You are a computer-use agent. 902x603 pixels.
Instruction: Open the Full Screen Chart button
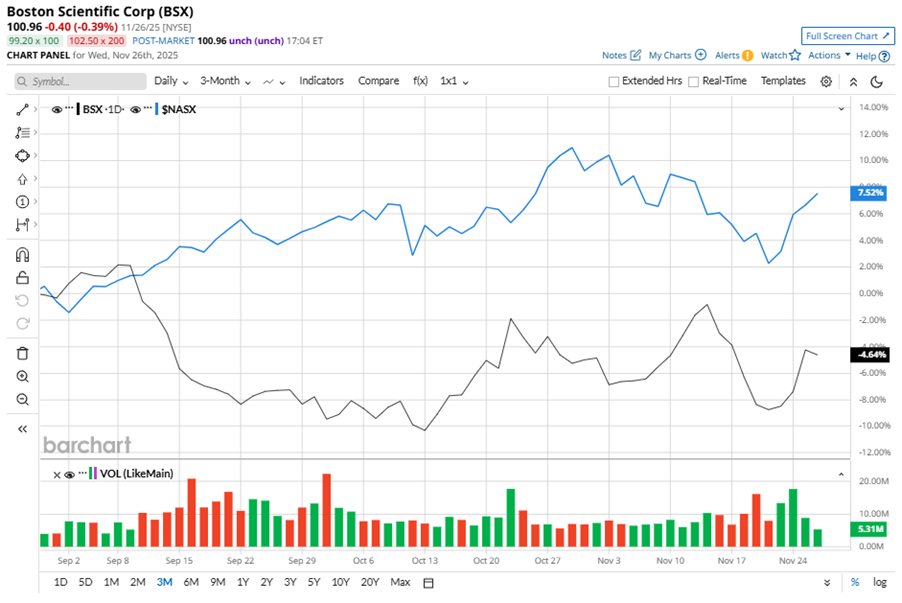(x=847, y=36)
